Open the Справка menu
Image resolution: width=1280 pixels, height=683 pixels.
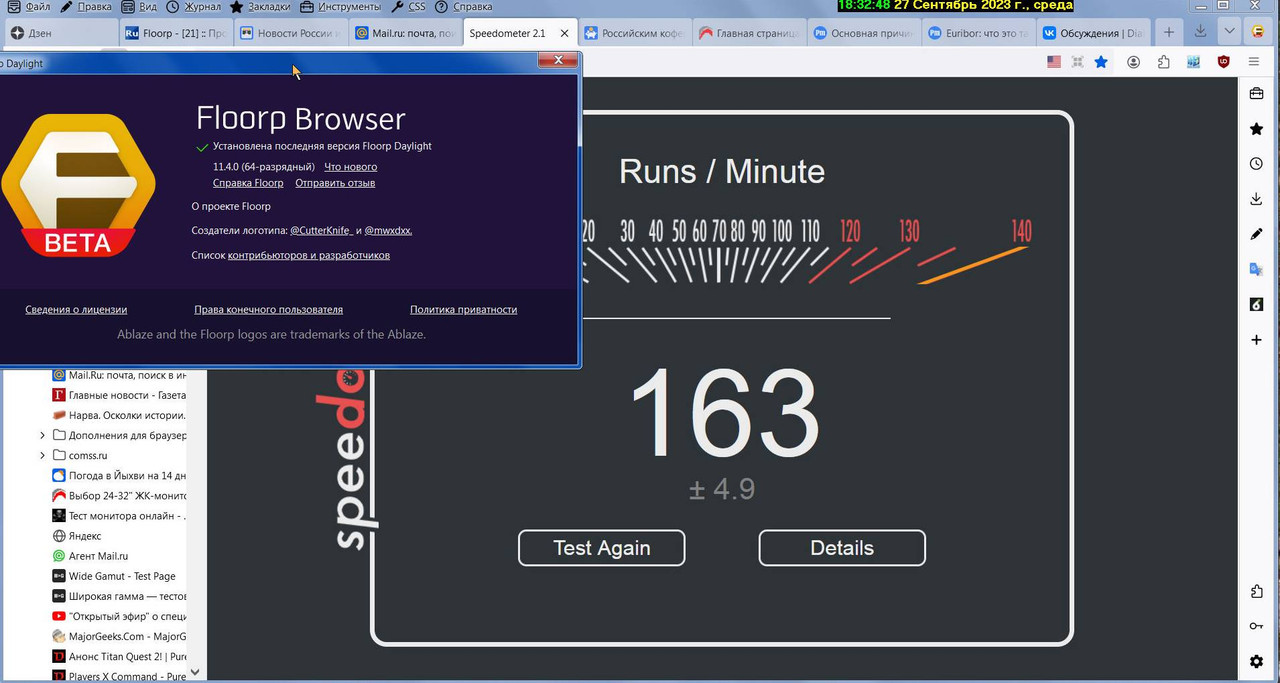coord(464,6)
